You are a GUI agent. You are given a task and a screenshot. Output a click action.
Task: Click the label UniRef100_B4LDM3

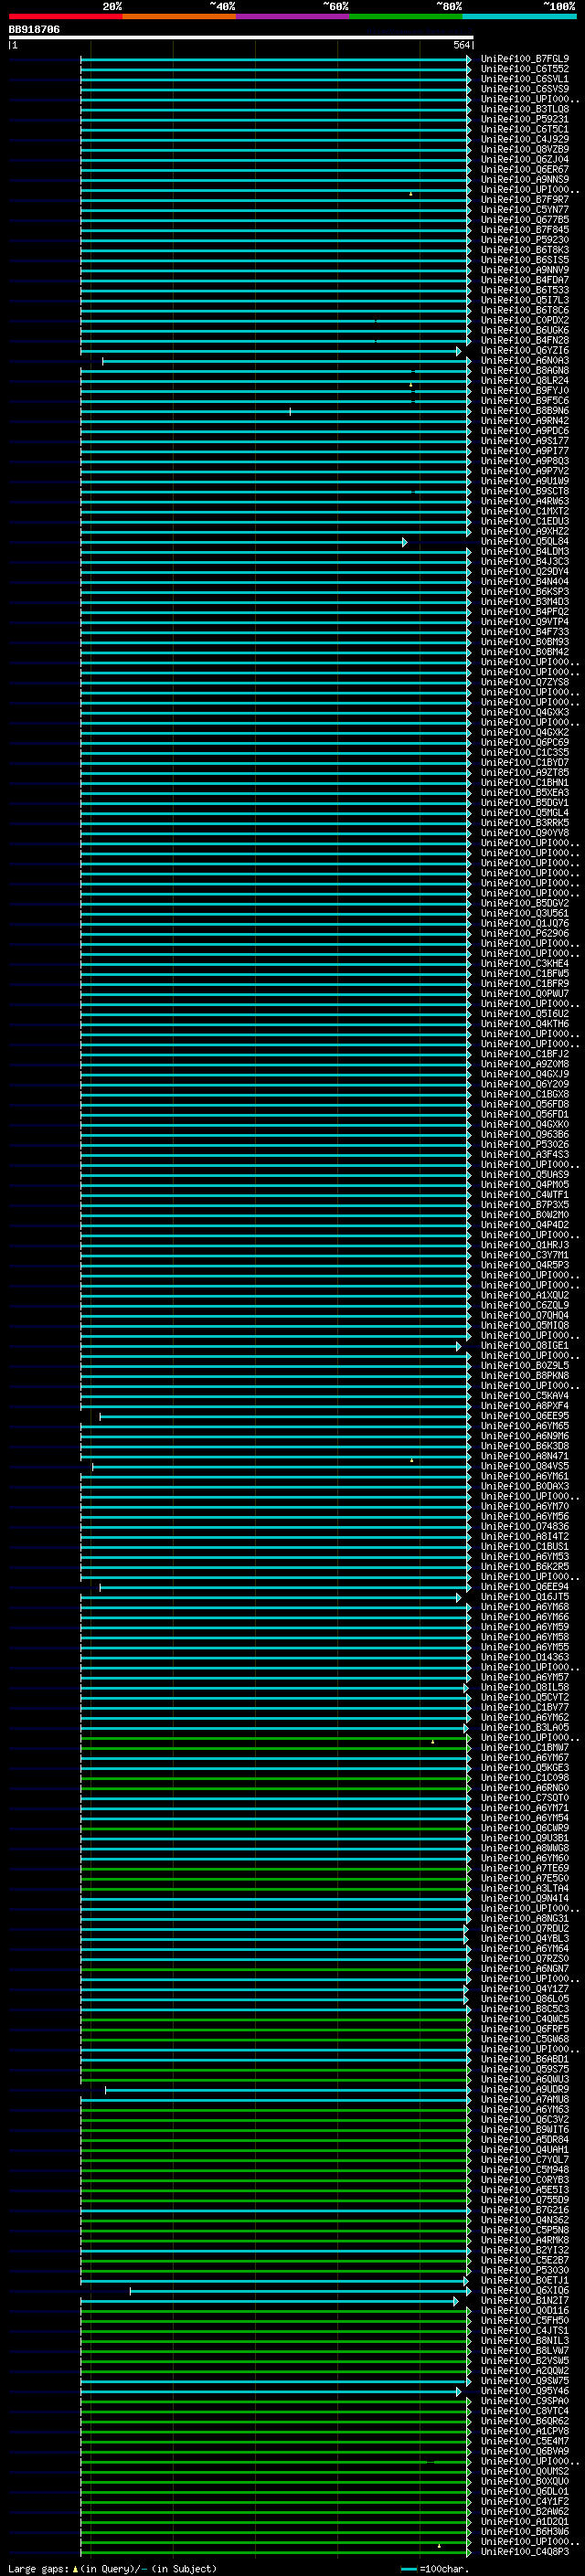click(524, 552)
